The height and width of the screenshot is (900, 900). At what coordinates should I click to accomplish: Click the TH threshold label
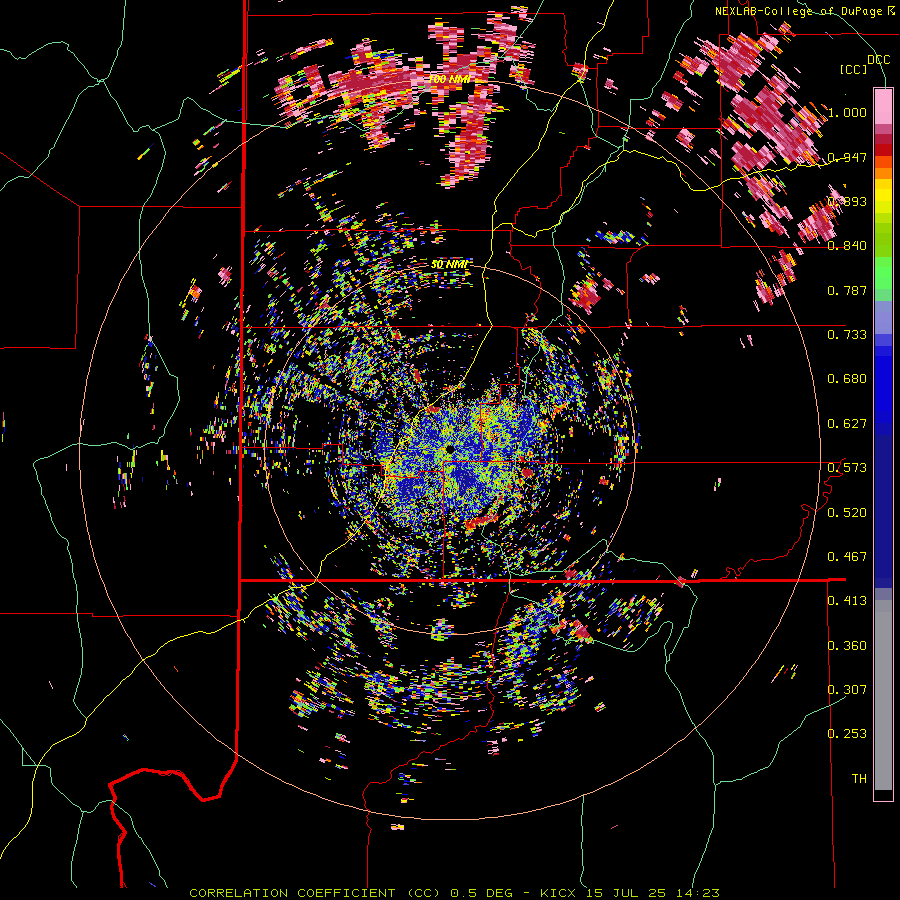coord(859,778)
